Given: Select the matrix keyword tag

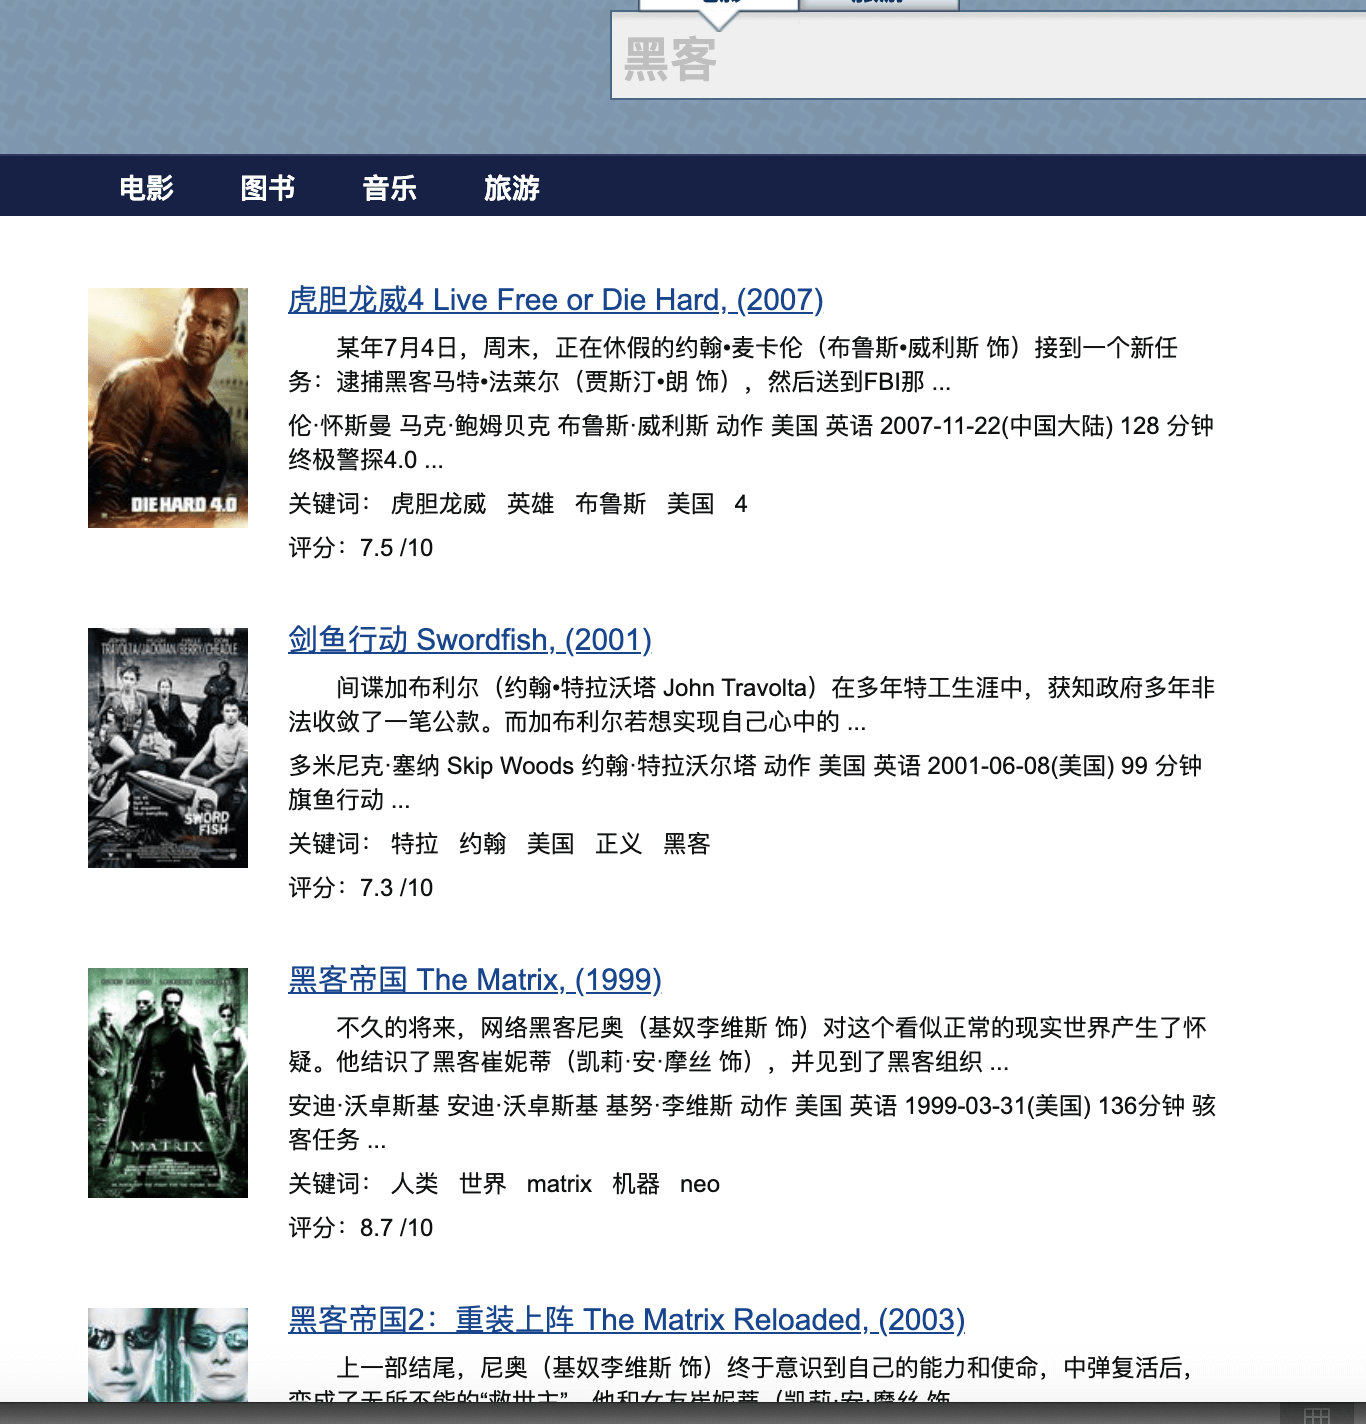Looking at the screenshot, I should pyautogui.click(x=559, y=1184).
